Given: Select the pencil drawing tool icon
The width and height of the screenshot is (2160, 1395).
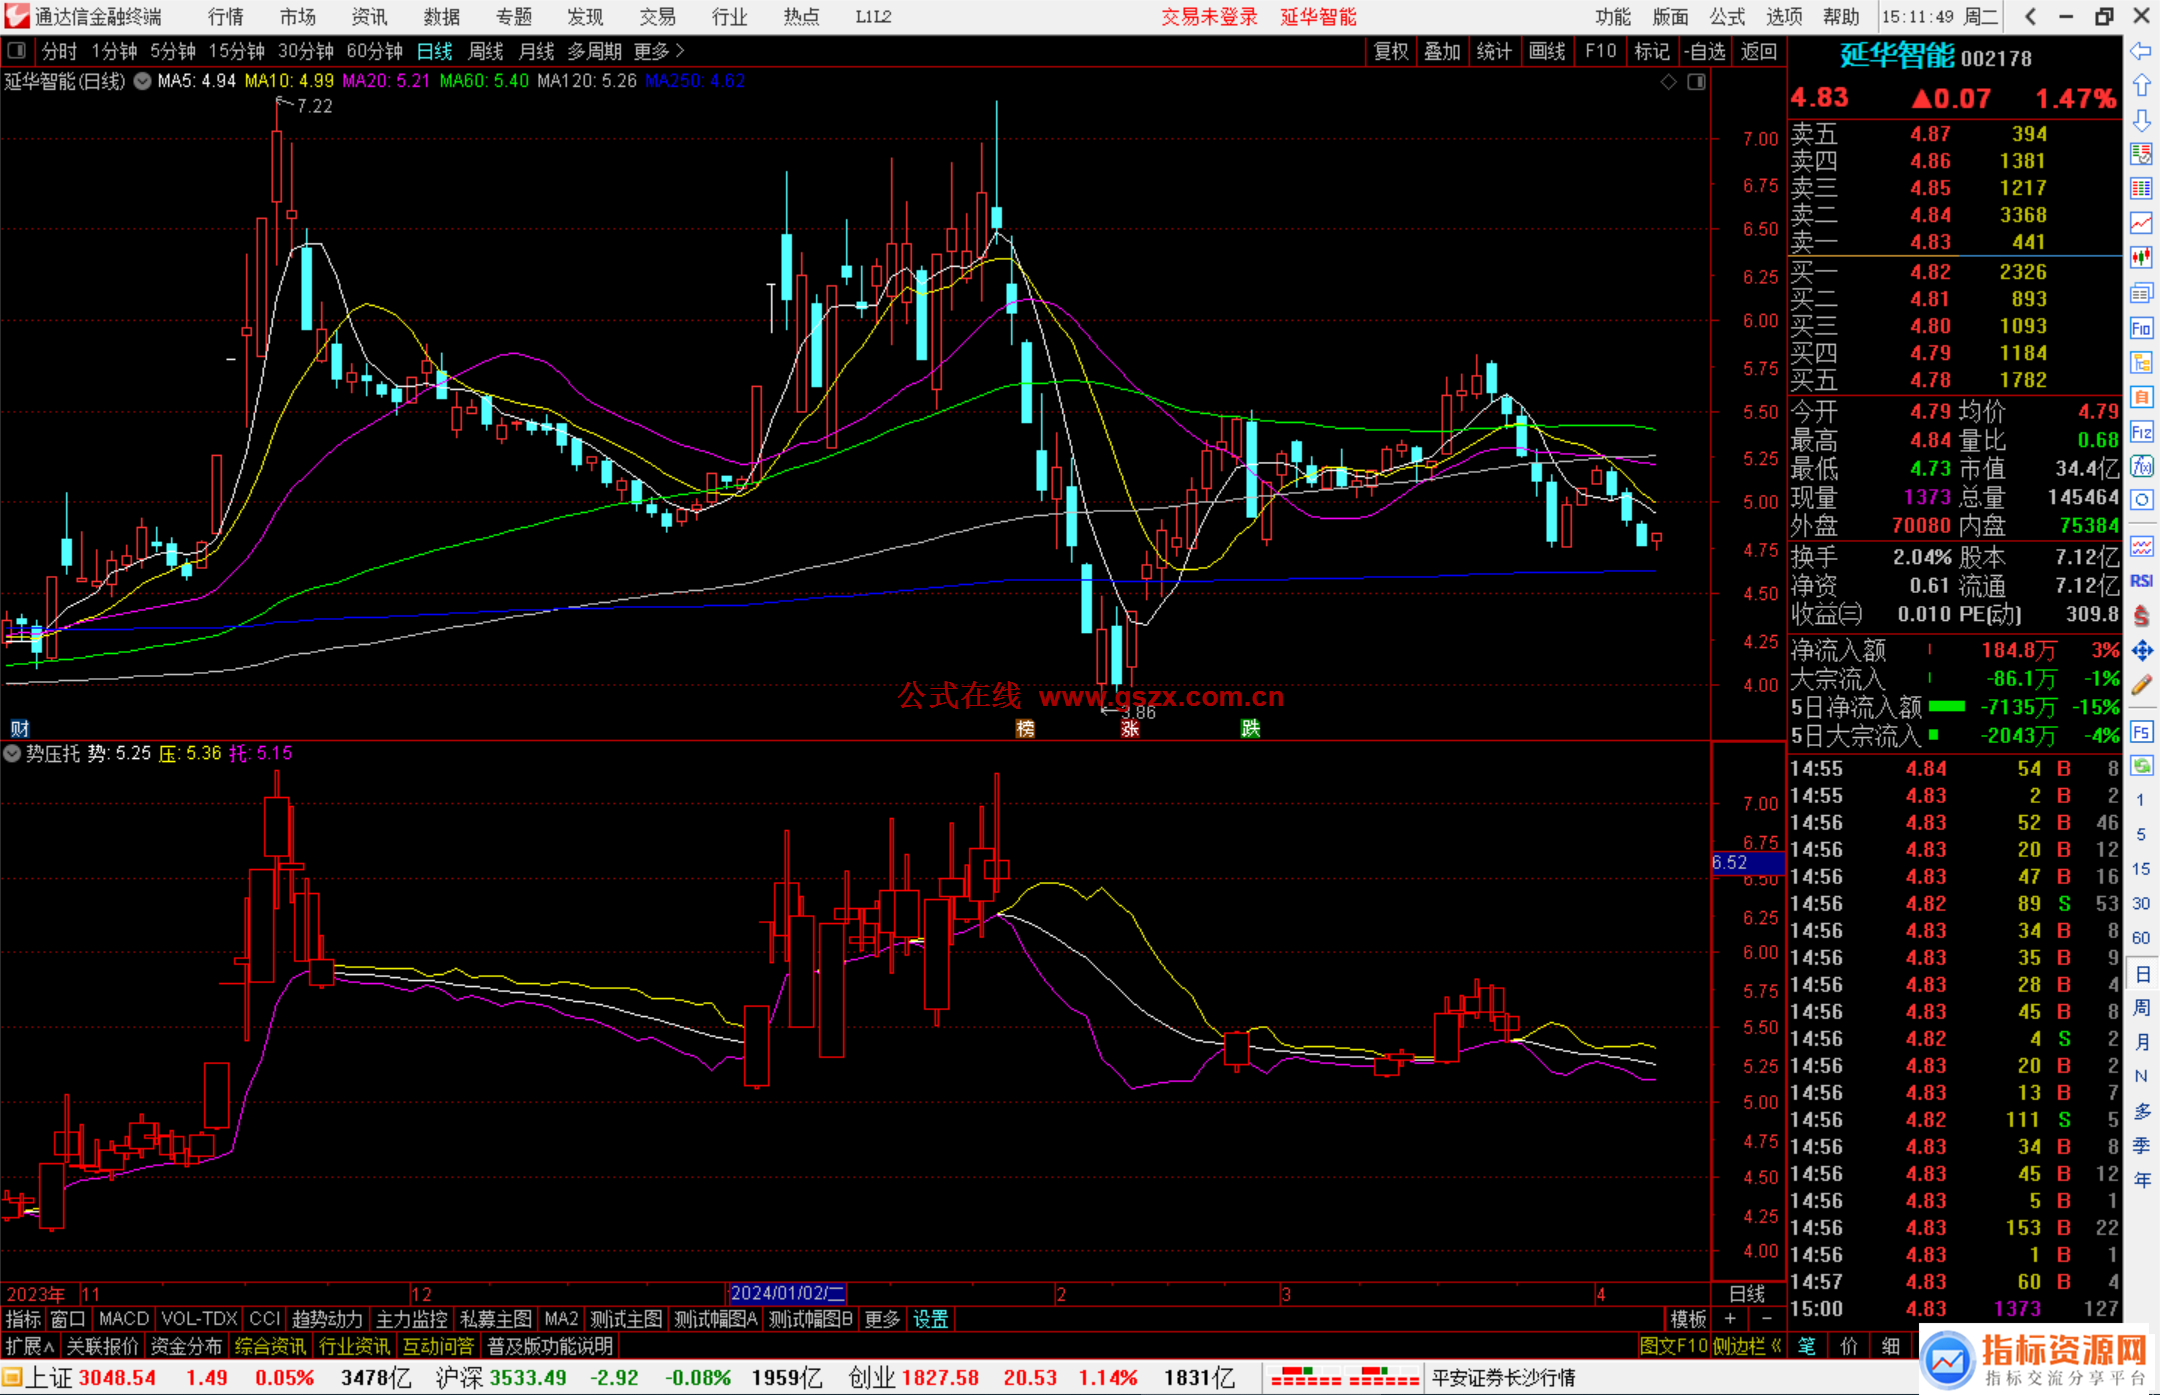Looking at the screenshot, I should pyautogui.click(x=2141, y=685).
